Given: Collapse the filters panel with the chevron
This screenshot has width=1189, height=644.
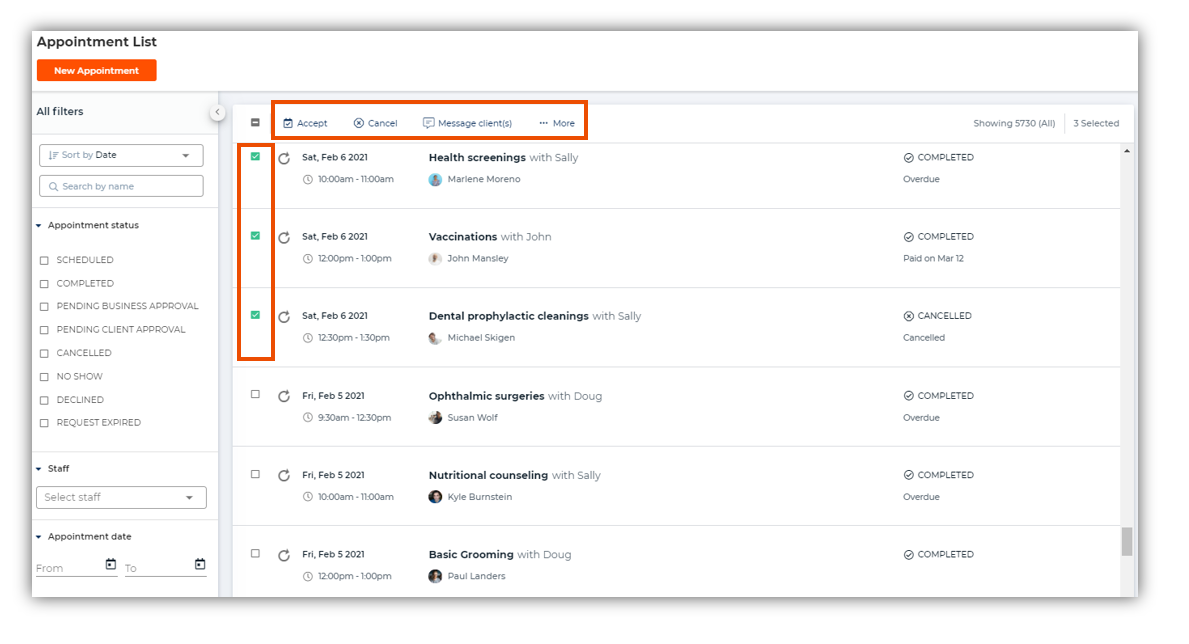Looking at the screenshot, I should (x=218, y=112).
